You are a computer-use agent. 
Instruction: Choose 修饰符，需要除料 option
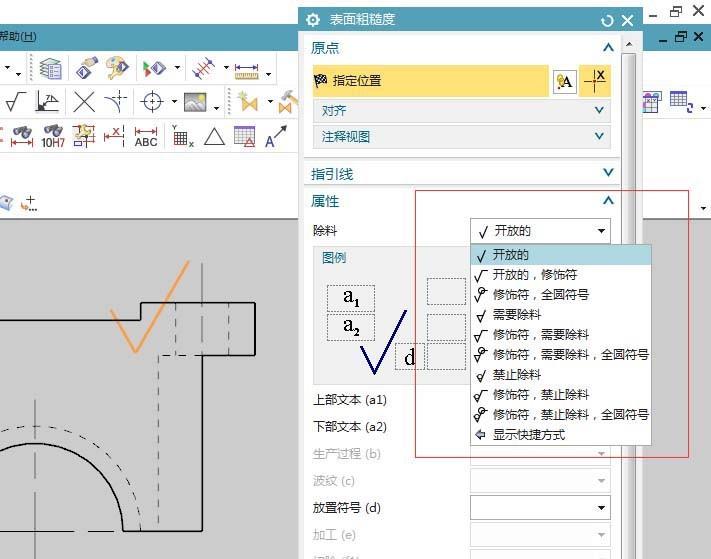pos(561,335)
